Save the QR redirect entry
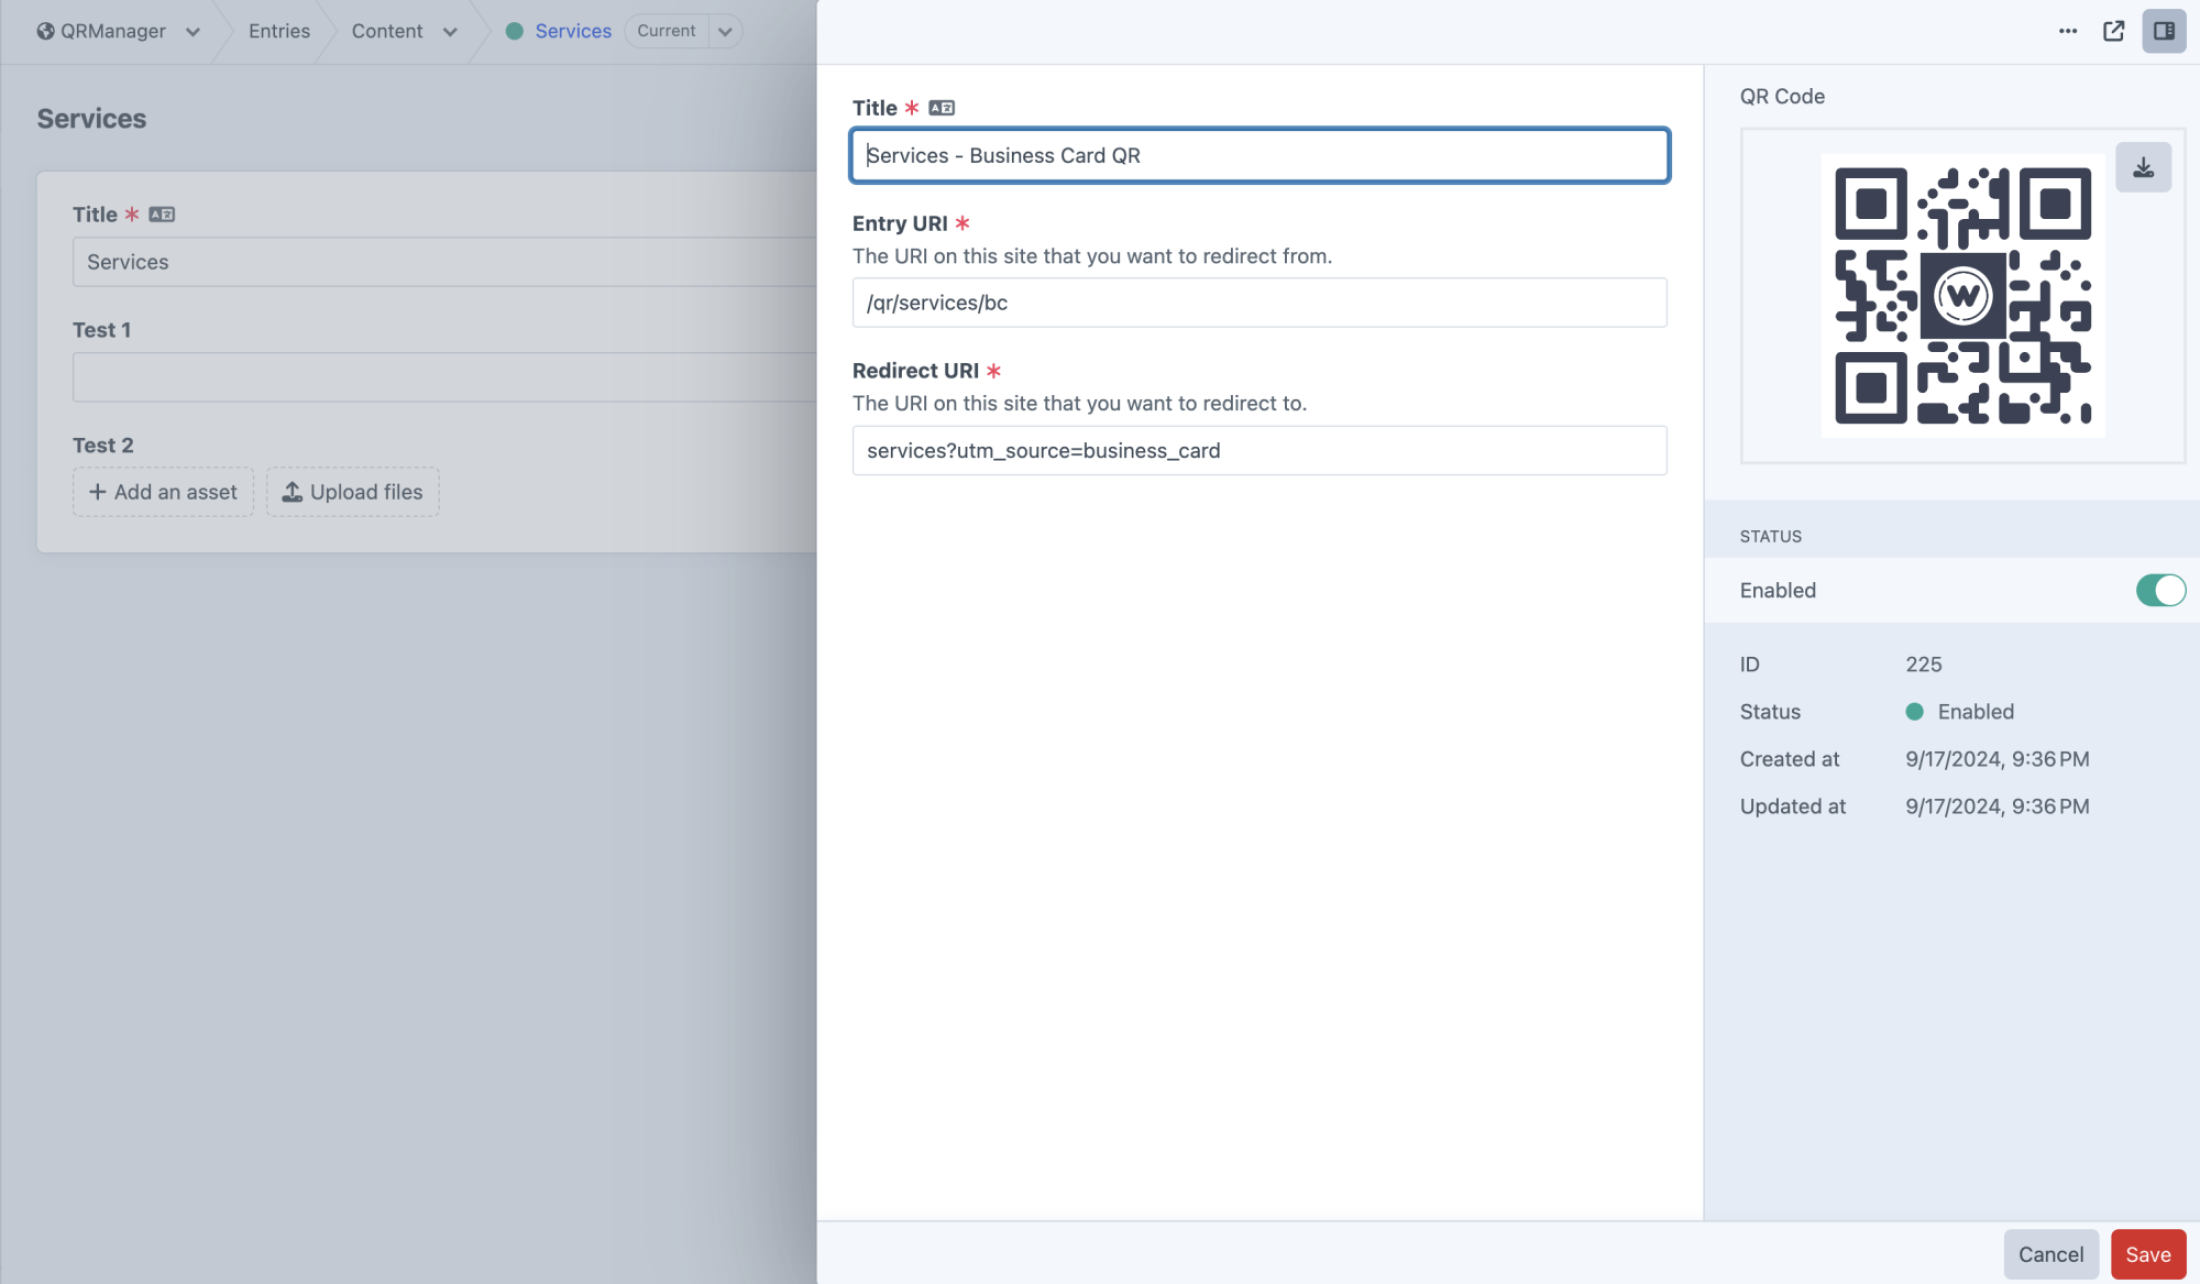The height and width of the screenshot is (1284, 2200). (x=2147, y=1254)
